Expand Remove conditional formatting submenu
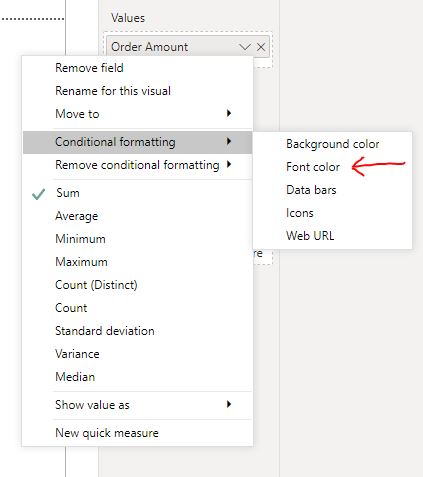The image size is (423, 477). tap(137, 165)
